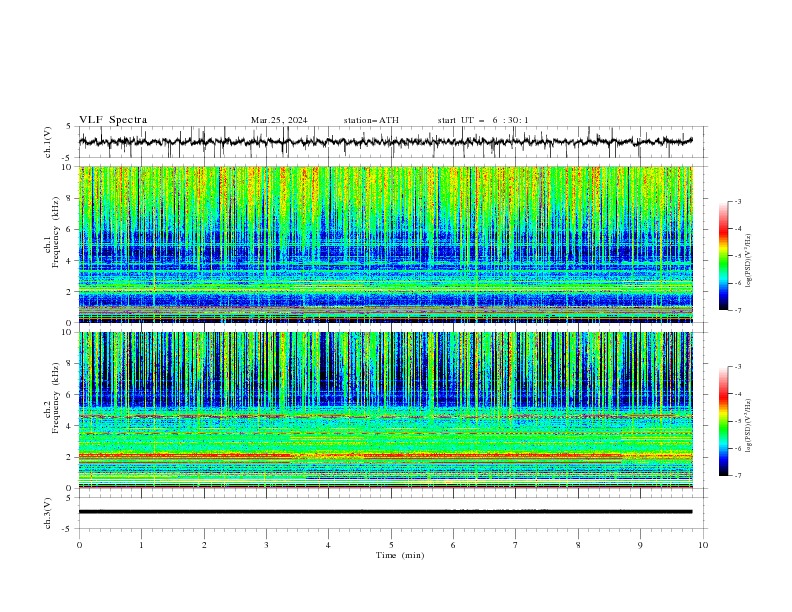Click the upper log(PSD)(V²/Hz) colorbar label
The height and width of the screenshot is (612, 792).
(749, 261)
